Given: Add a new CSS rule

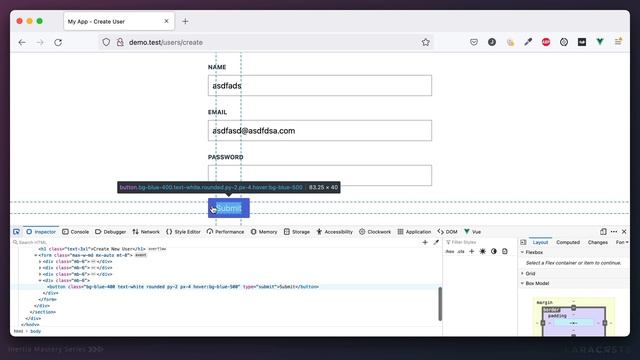Looking at the screenshot, I should [471, 251].
